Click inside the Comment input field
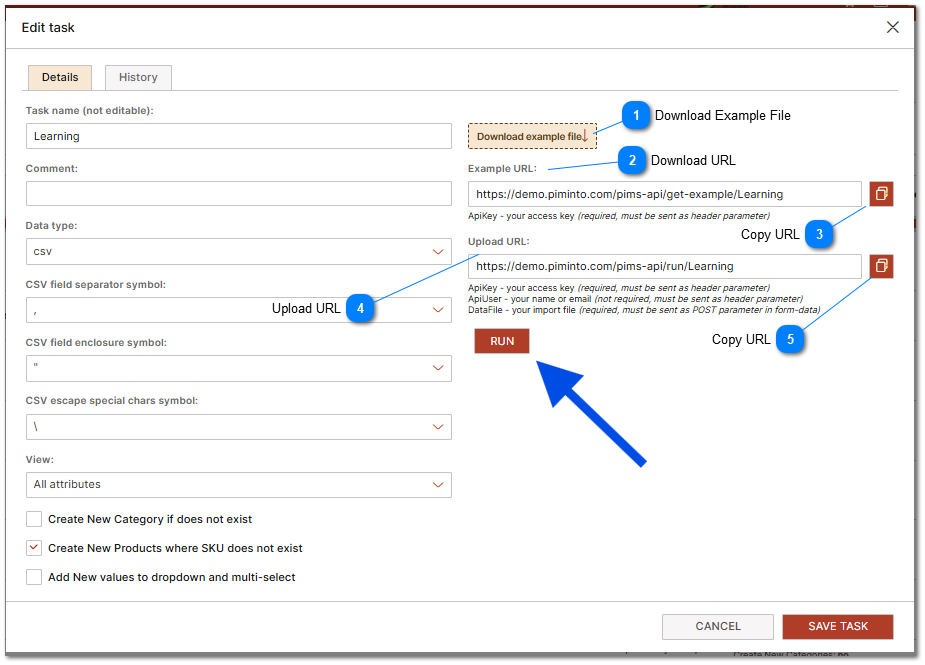925x665 pixels. [238, 193]
